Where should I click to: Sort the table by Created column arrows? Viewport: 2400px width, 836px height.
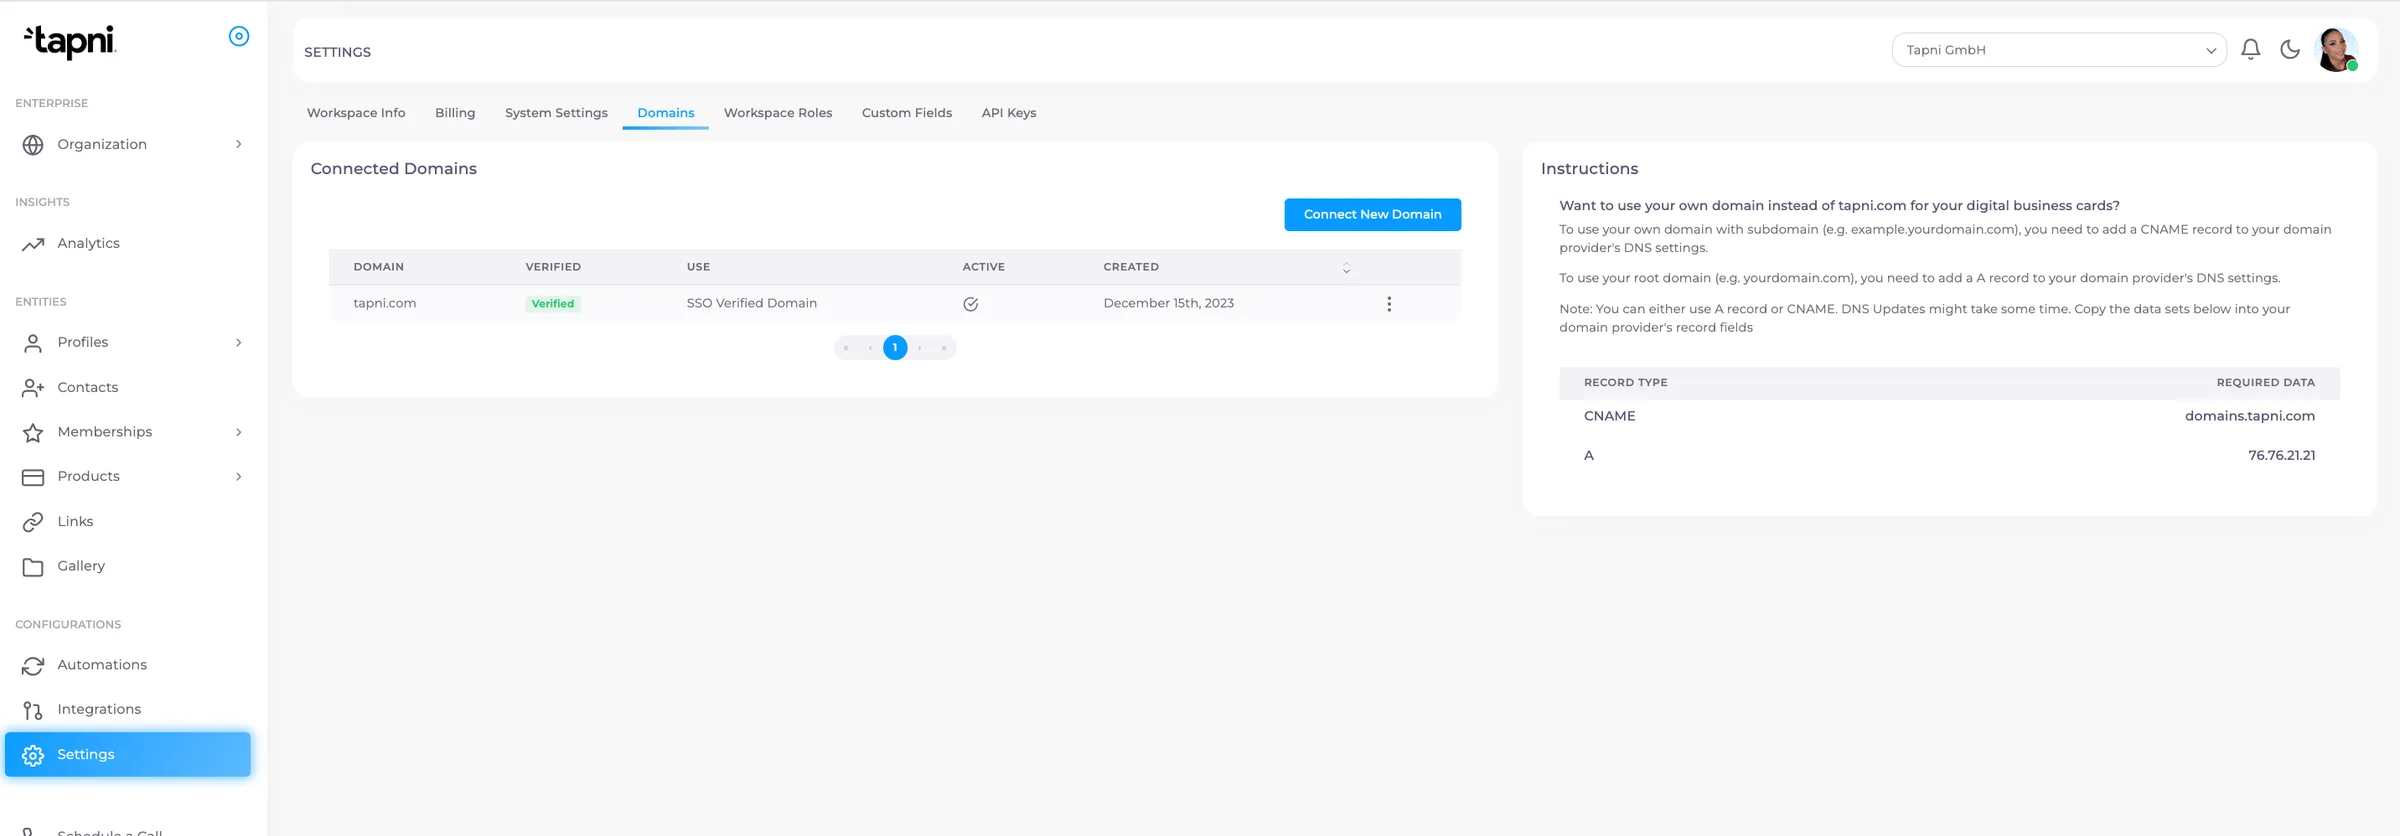point(1346,268)
